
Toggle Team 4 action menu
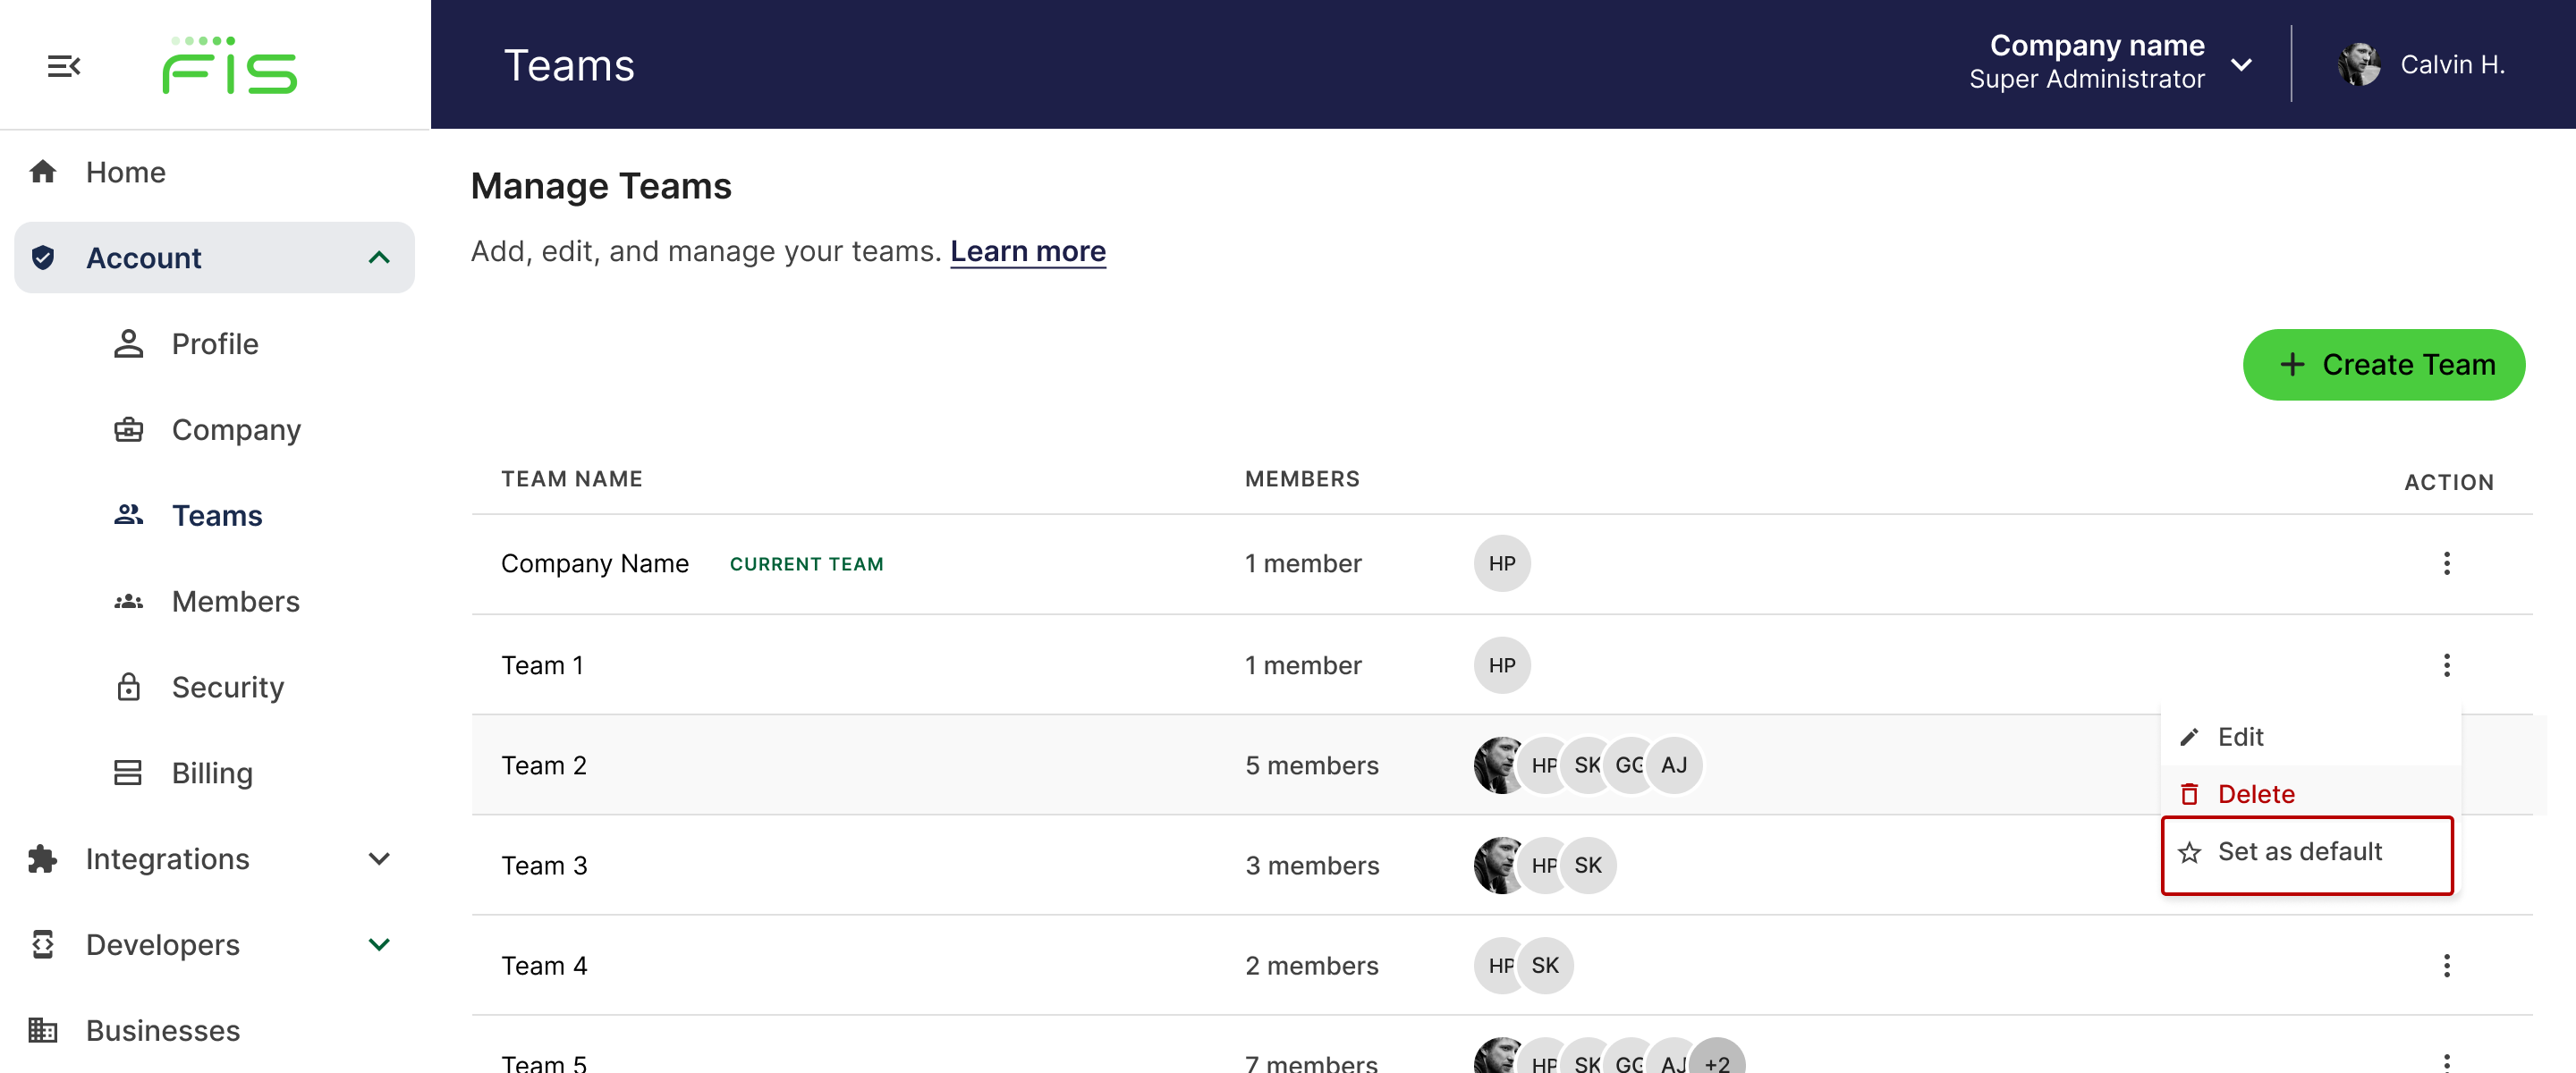[x=2446, y=965]
